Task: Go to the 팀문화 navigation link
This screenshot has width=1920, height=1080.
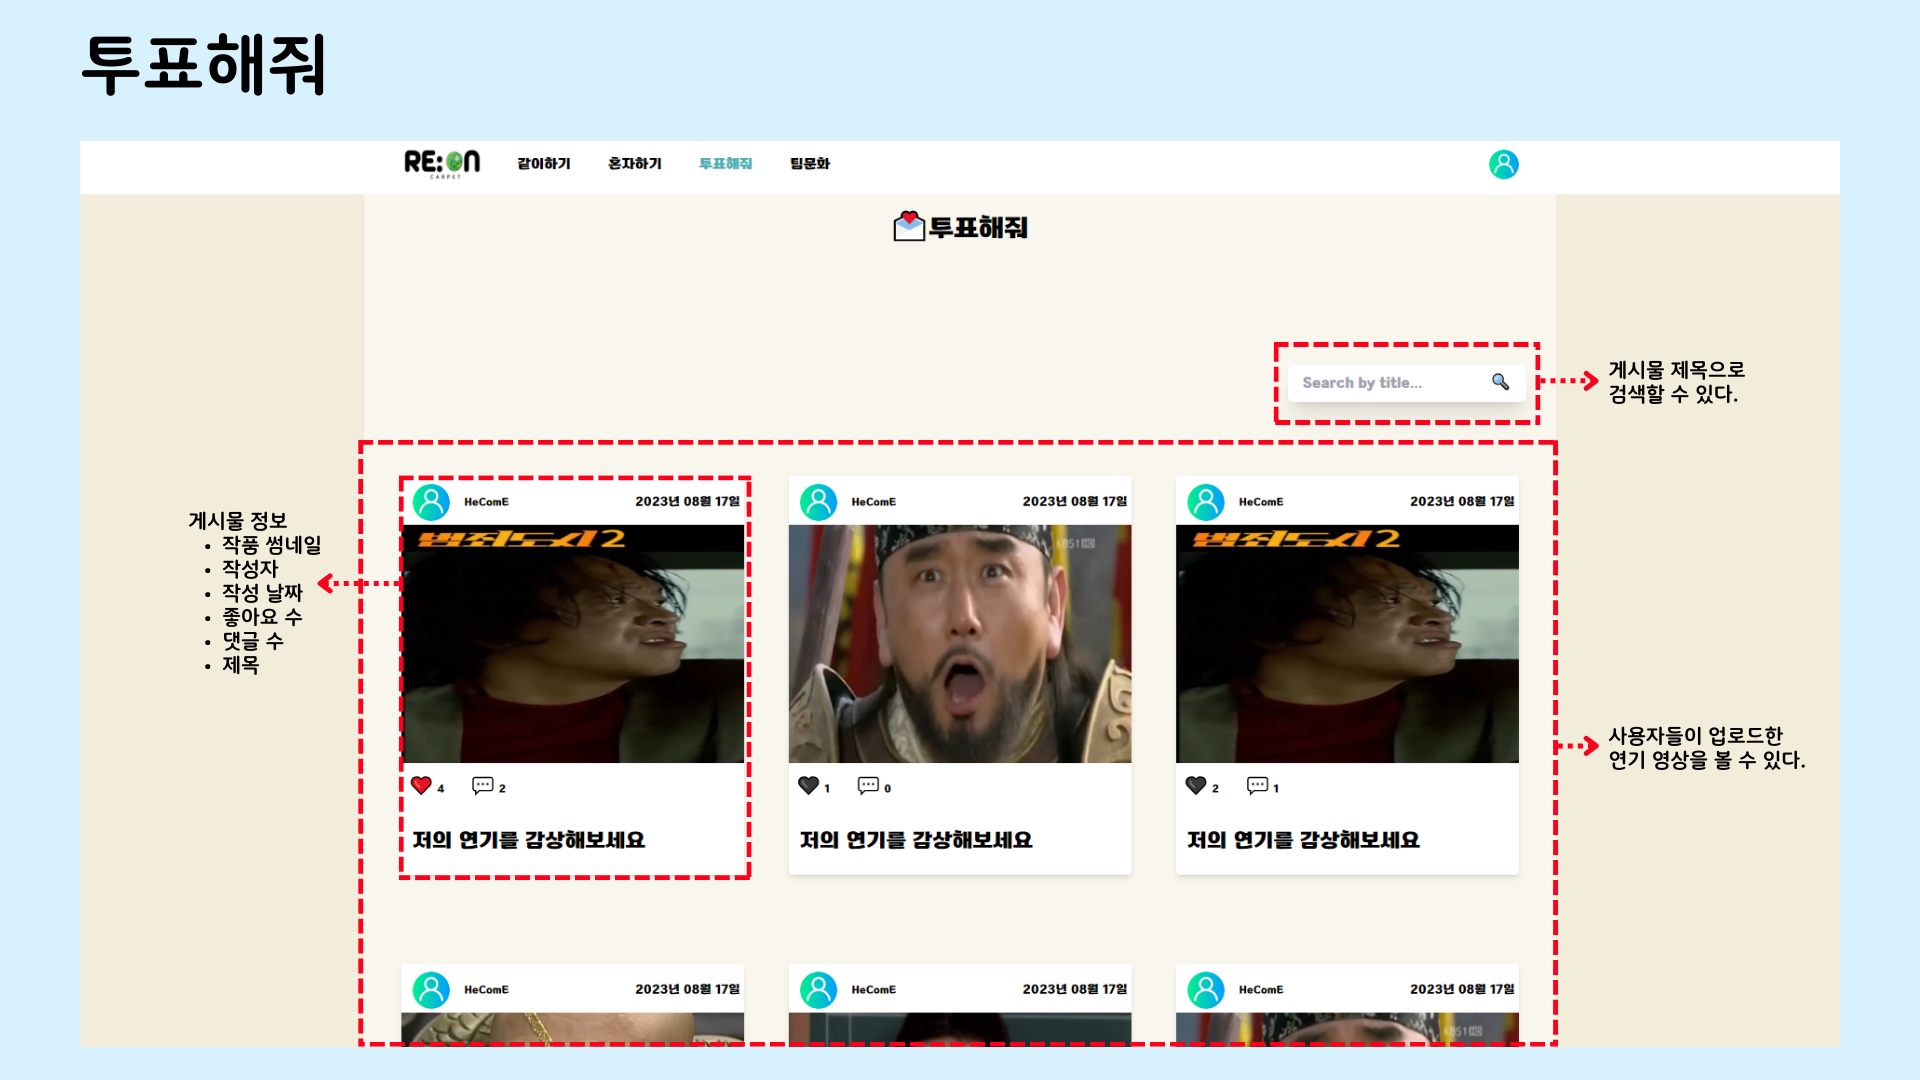Action: pyautogui.click(x=810, y=164)
